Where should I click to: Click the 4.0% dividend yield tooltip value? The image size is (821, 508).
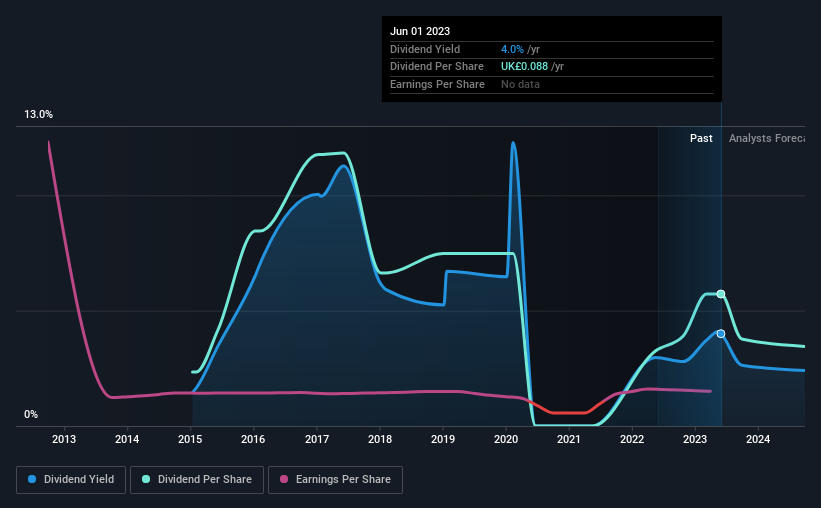(512, 49)
